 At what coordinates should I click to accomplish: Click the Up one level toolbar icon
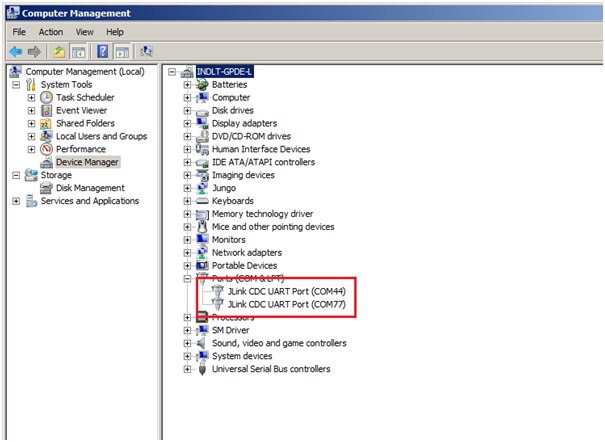coord(59,51)
